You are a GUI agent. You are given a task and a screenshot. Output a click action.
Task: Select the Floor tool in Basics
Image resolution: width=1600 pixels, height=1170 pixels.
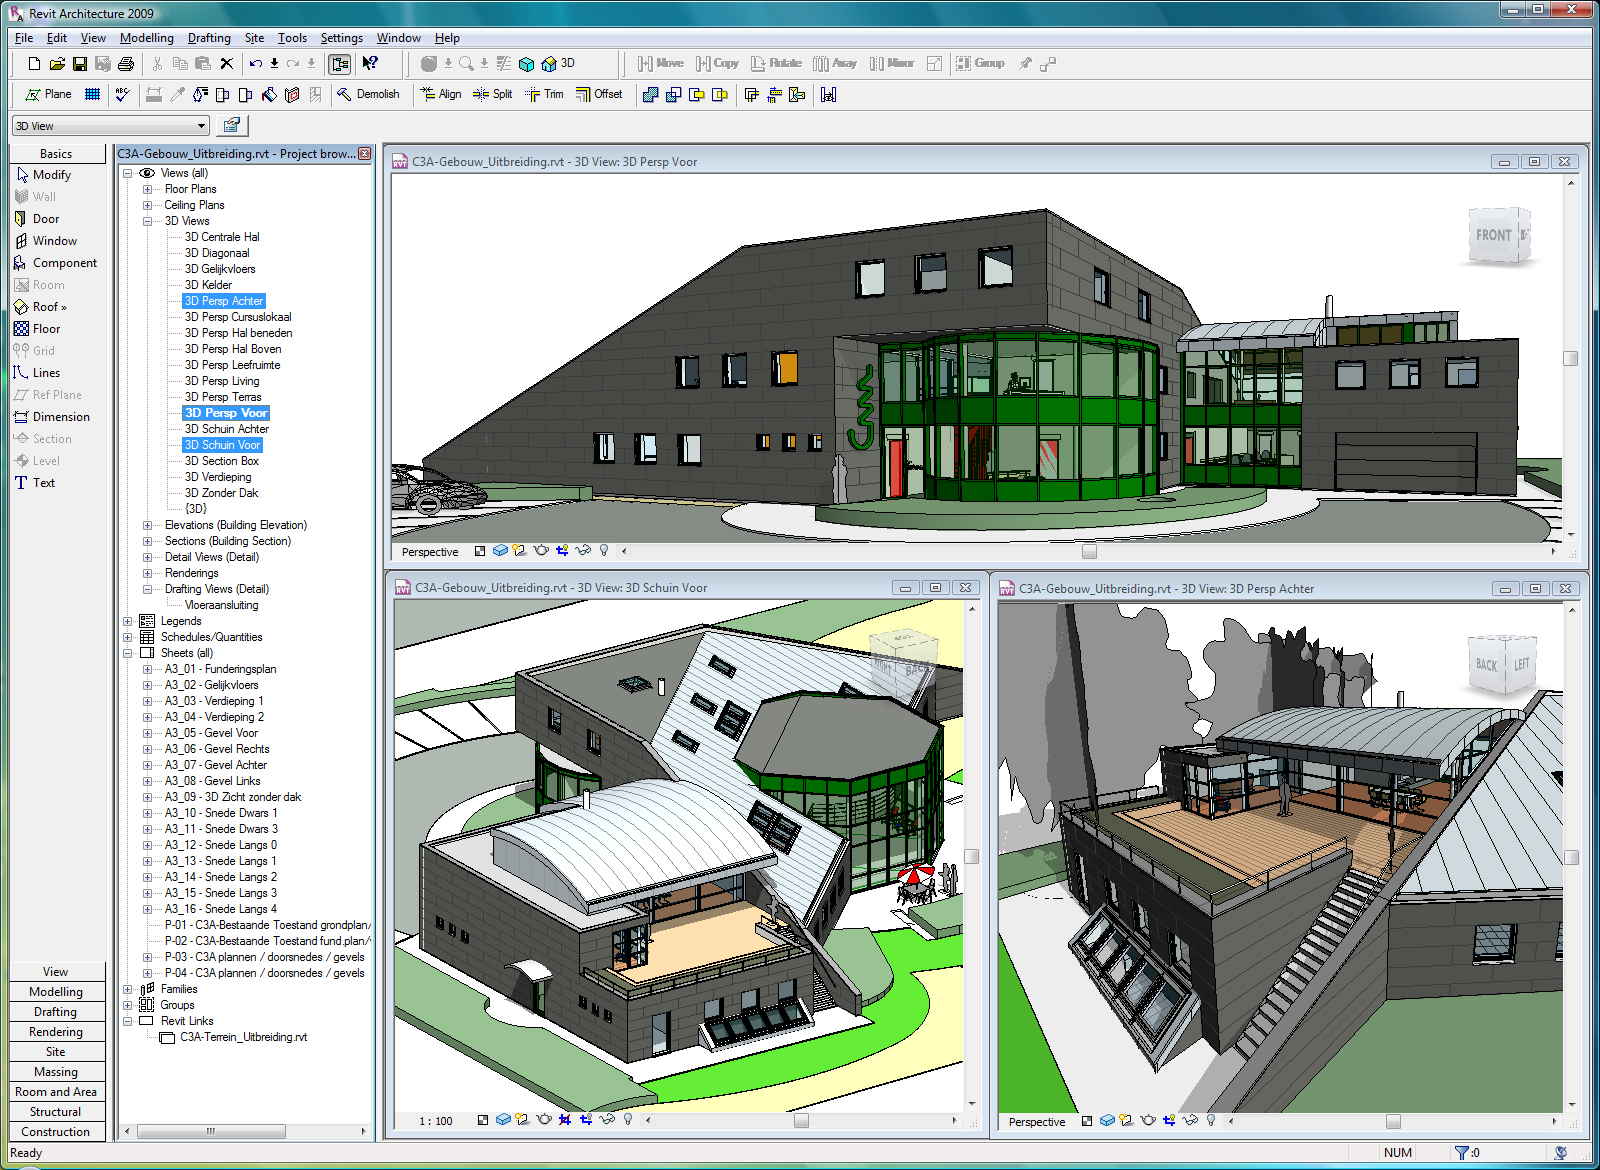click(37, 328)
